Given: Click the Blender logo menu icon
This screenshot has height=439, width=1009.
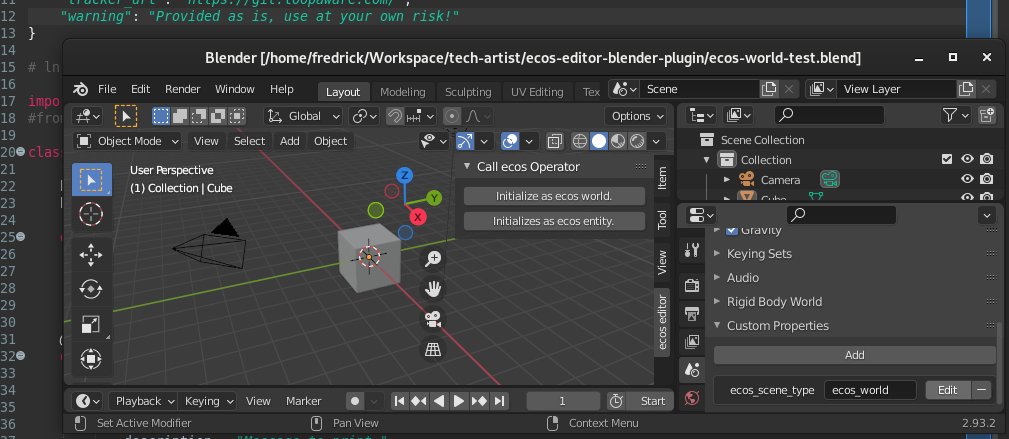Looking at the screenshot, I should click(80, 89).
